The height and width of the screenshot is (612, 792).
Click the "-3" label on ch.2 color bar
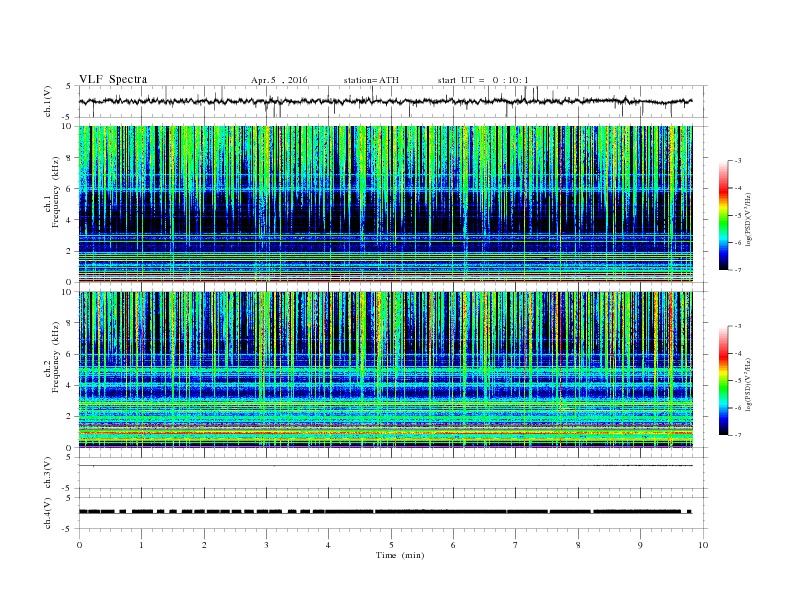(x=738, y=326)
